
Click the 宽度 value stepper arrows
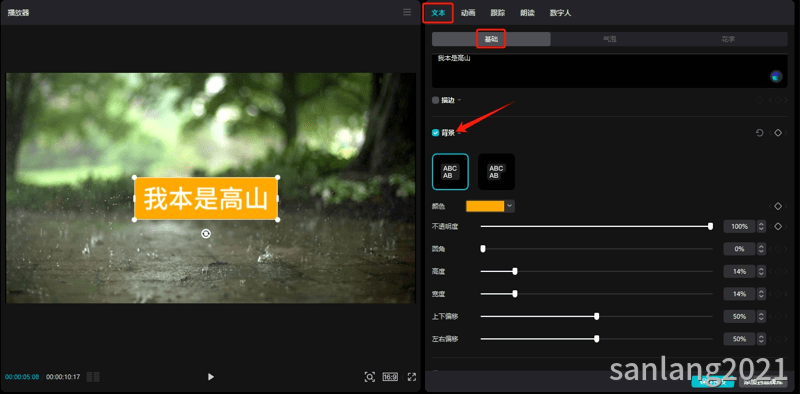point(761,293)
